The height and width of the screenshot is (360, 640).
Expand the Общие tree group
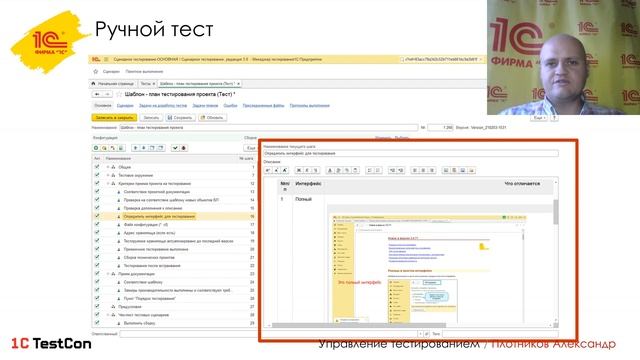(108, 167)
